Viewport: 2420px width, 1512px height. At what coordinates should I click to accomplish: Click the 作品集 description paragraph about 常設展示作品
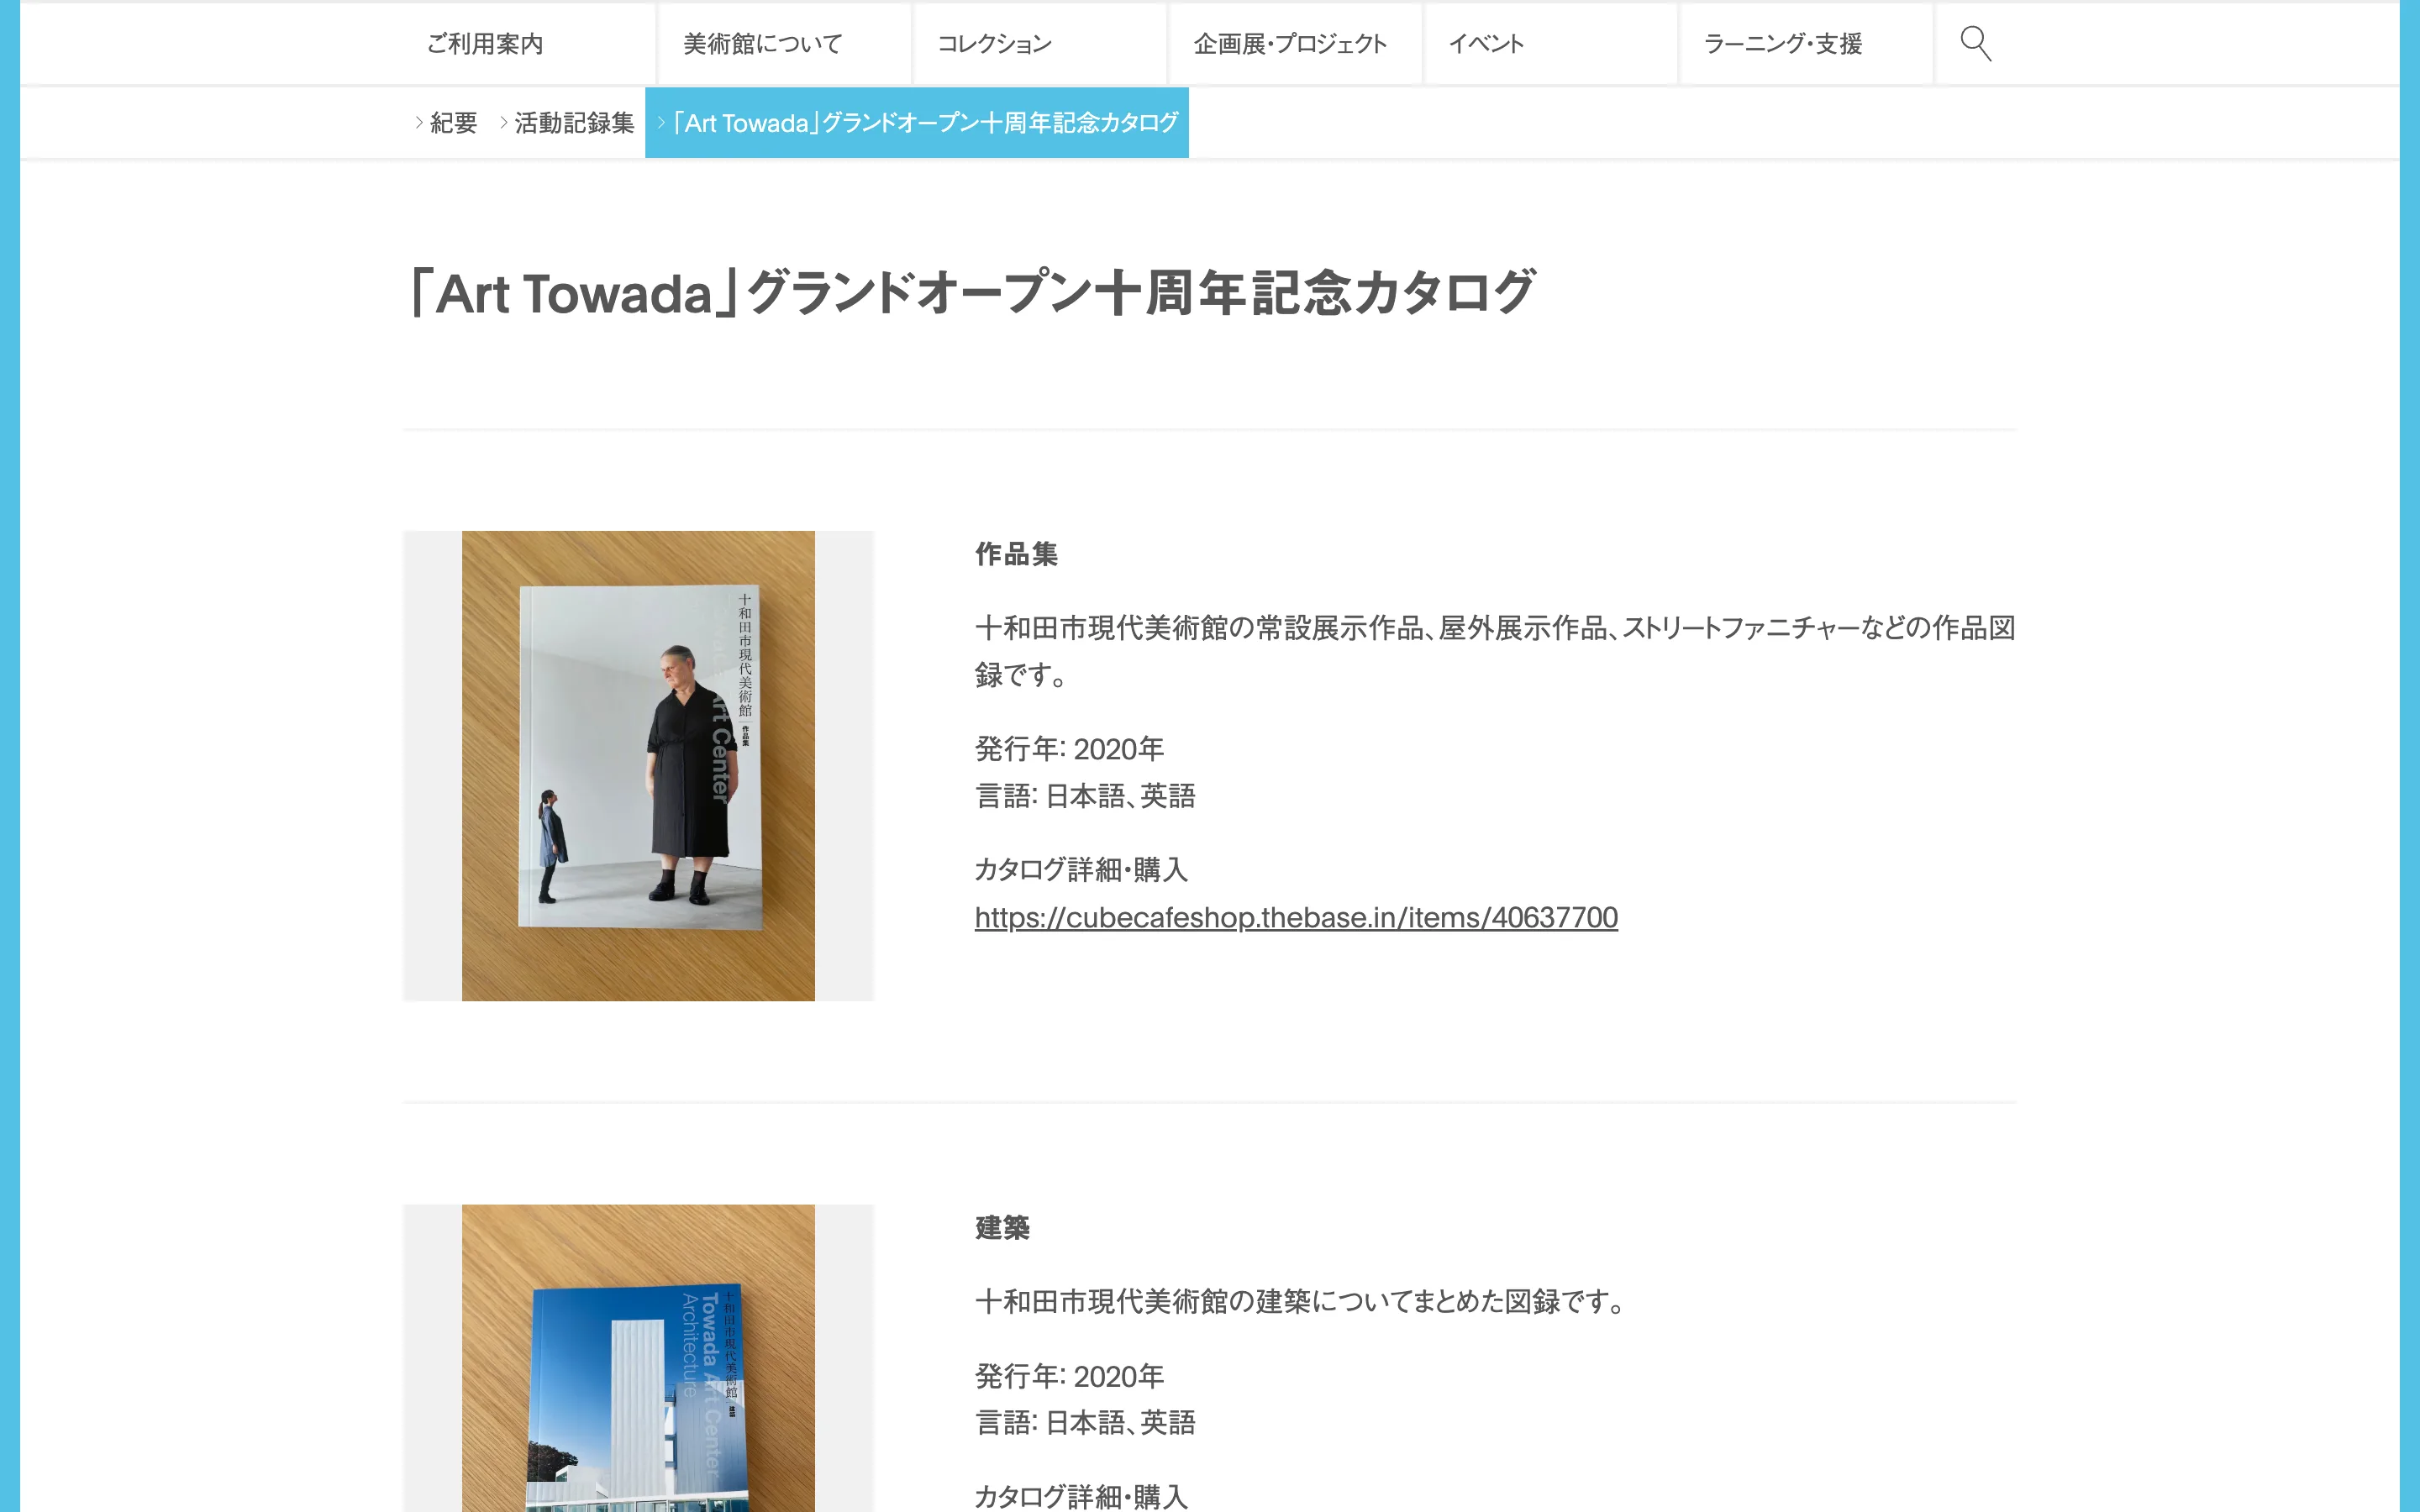(x=1495, y=651)
